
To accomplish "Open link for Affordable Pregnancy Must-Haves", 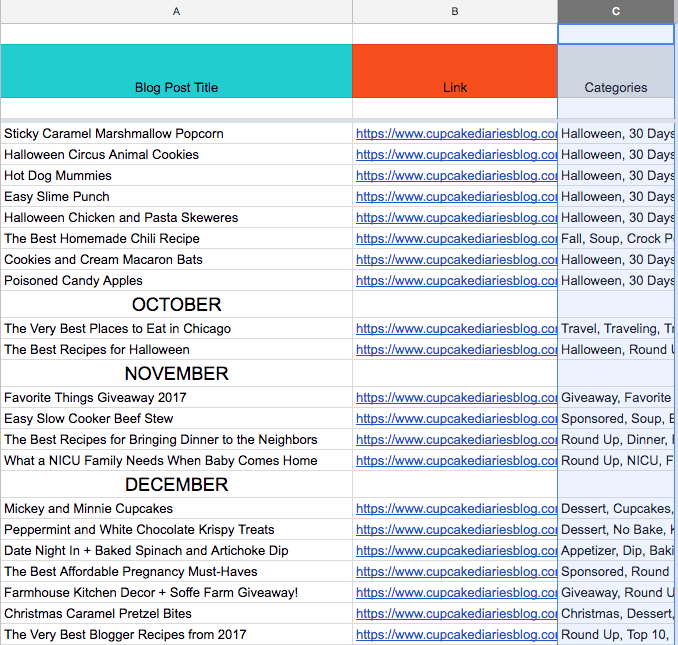I will (x=456, y=572).
